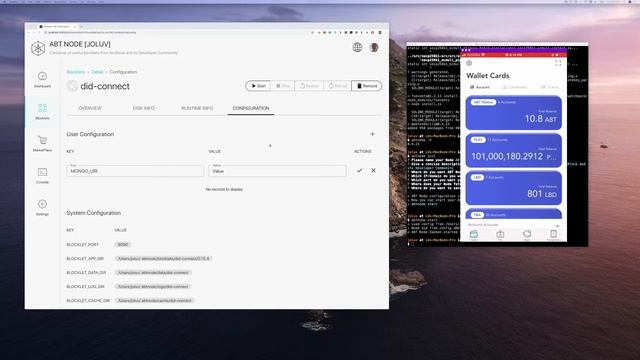The height and width of the screenshot is (360, 640).
Task: Open the PLAY balance card
Action: 513,150
